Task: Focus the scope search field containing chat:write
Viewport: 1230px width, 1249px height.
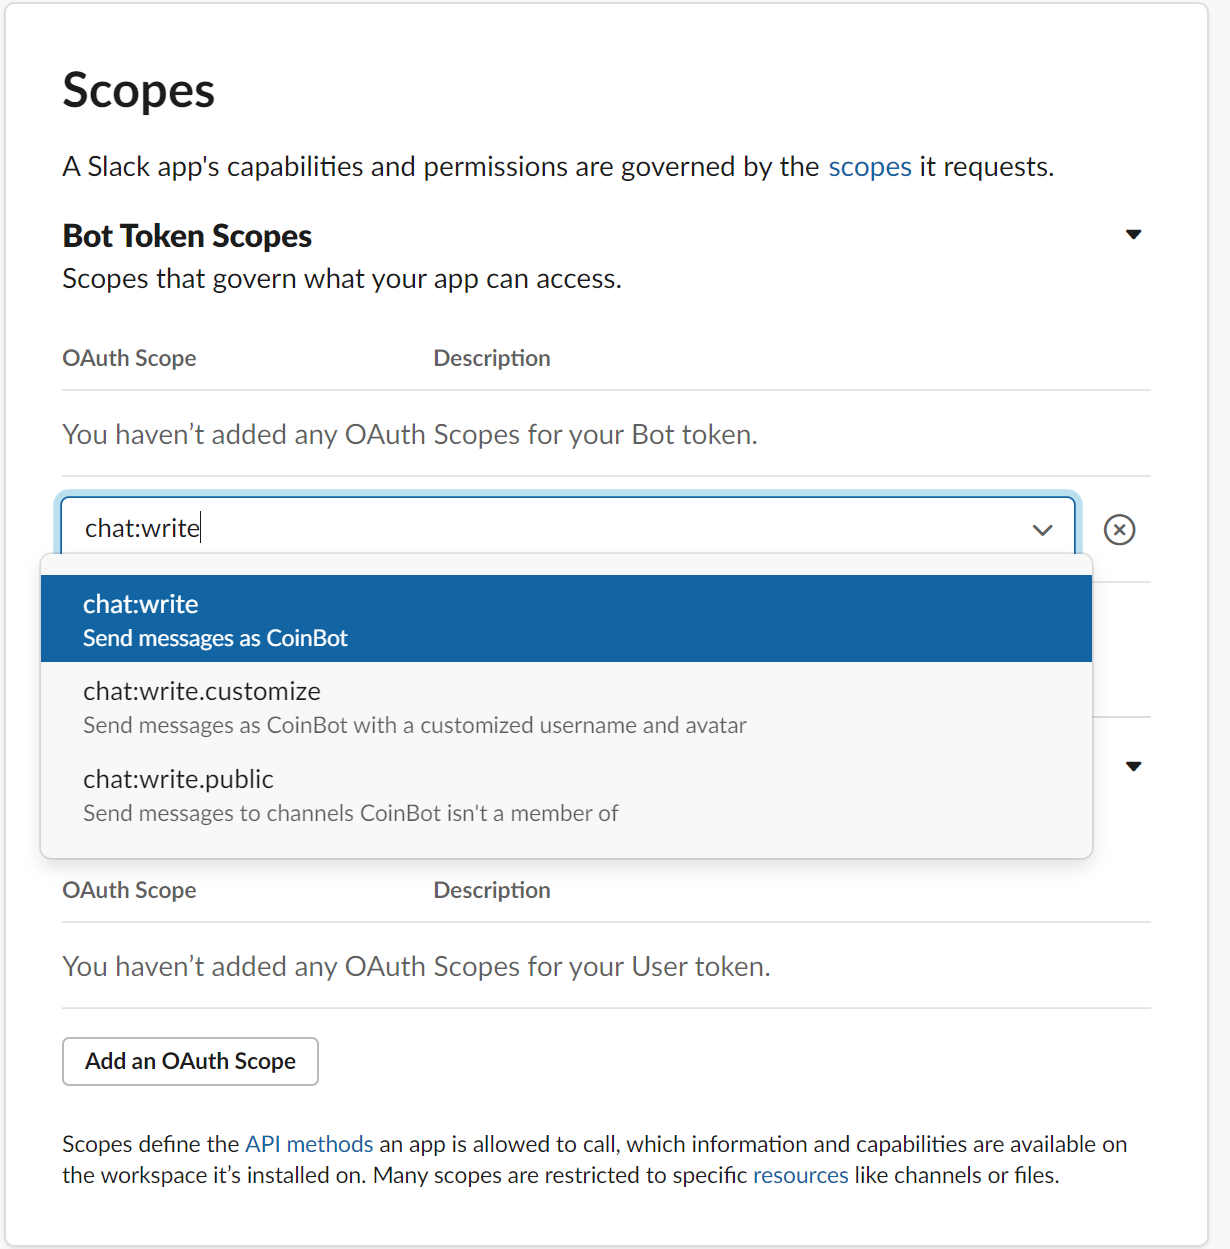Action: (540, 528)
